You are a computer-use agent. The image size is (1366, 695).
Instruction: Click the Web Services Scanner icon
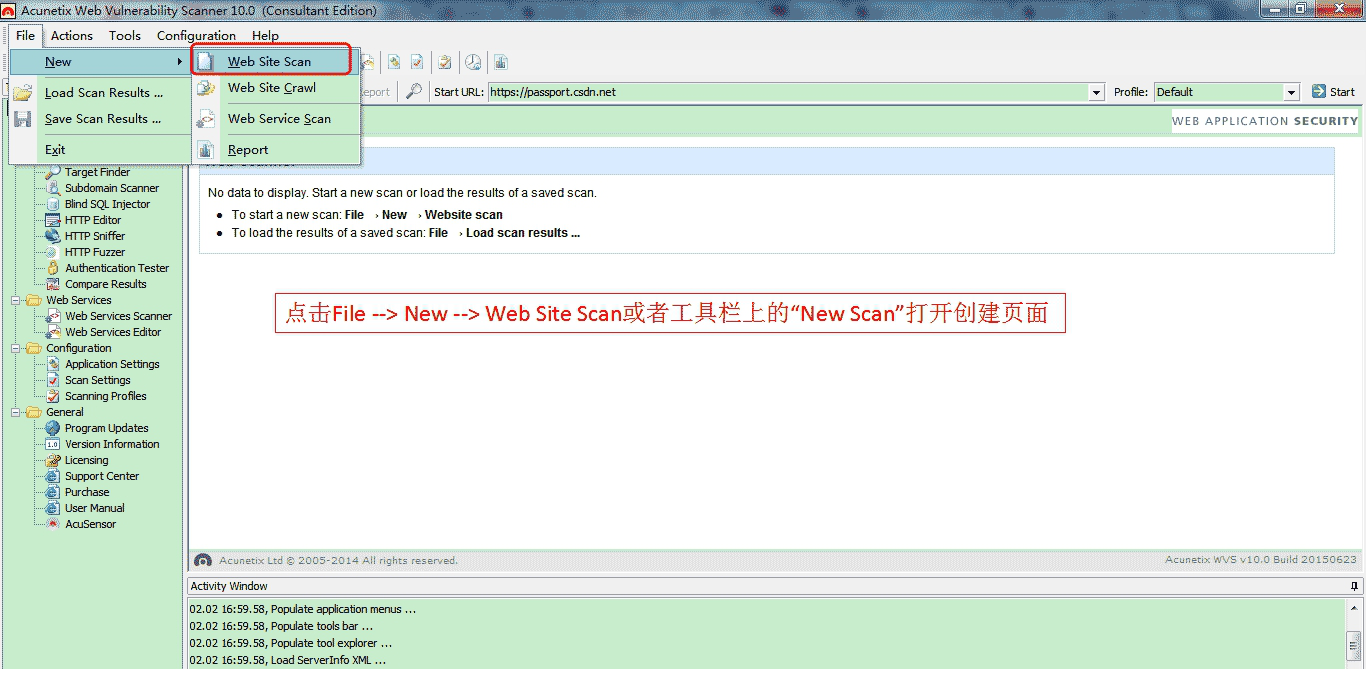(x=52, y=316)
